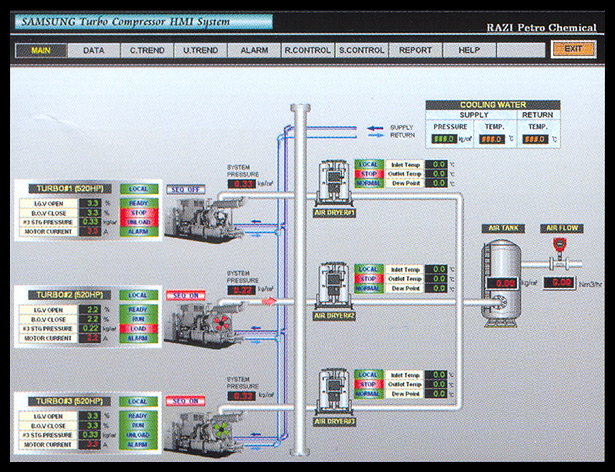The width and height of the screenshot is (615, 472).
Task: Click Turbo#3 READY indicator
Action: tap(138, 416)
